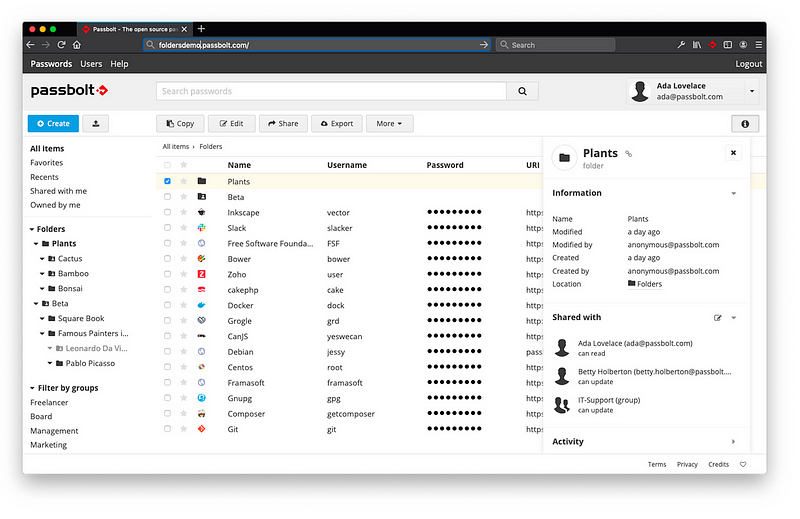
Task: Select Shared with me filter
Action: coord(58,191)
